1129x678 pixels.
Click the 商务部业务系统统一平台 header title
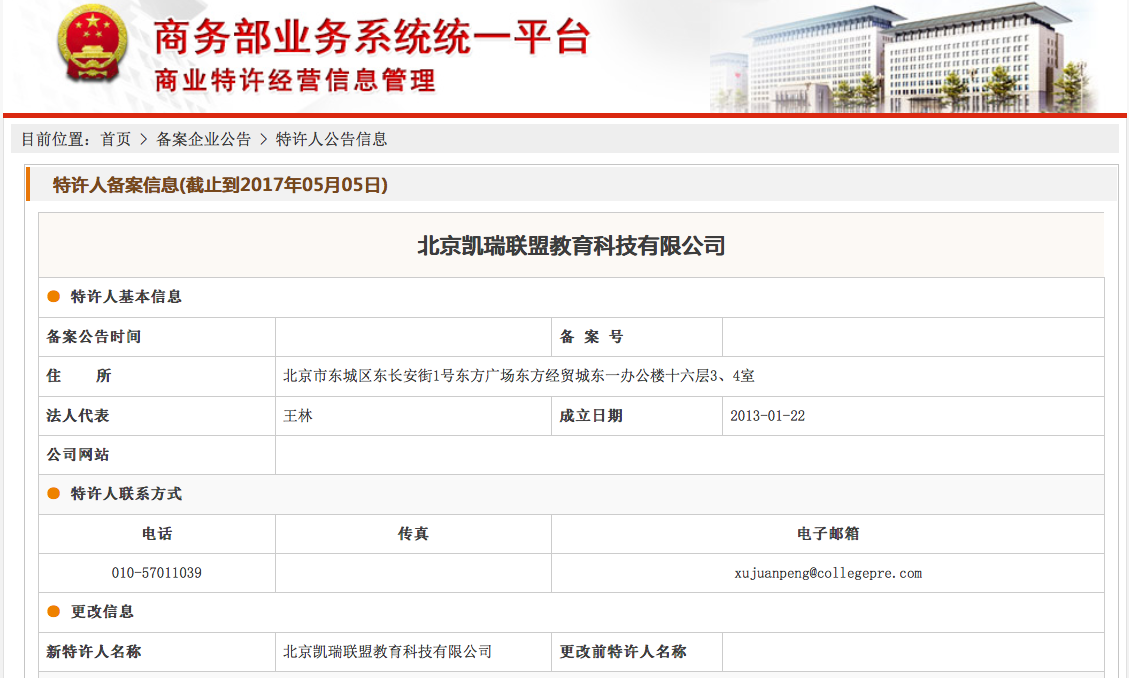coord(372,37)
